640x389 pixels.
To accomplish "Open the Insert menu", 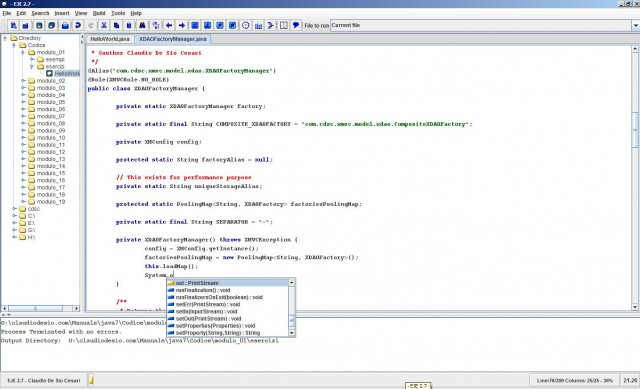I will (x=62, y=13).
